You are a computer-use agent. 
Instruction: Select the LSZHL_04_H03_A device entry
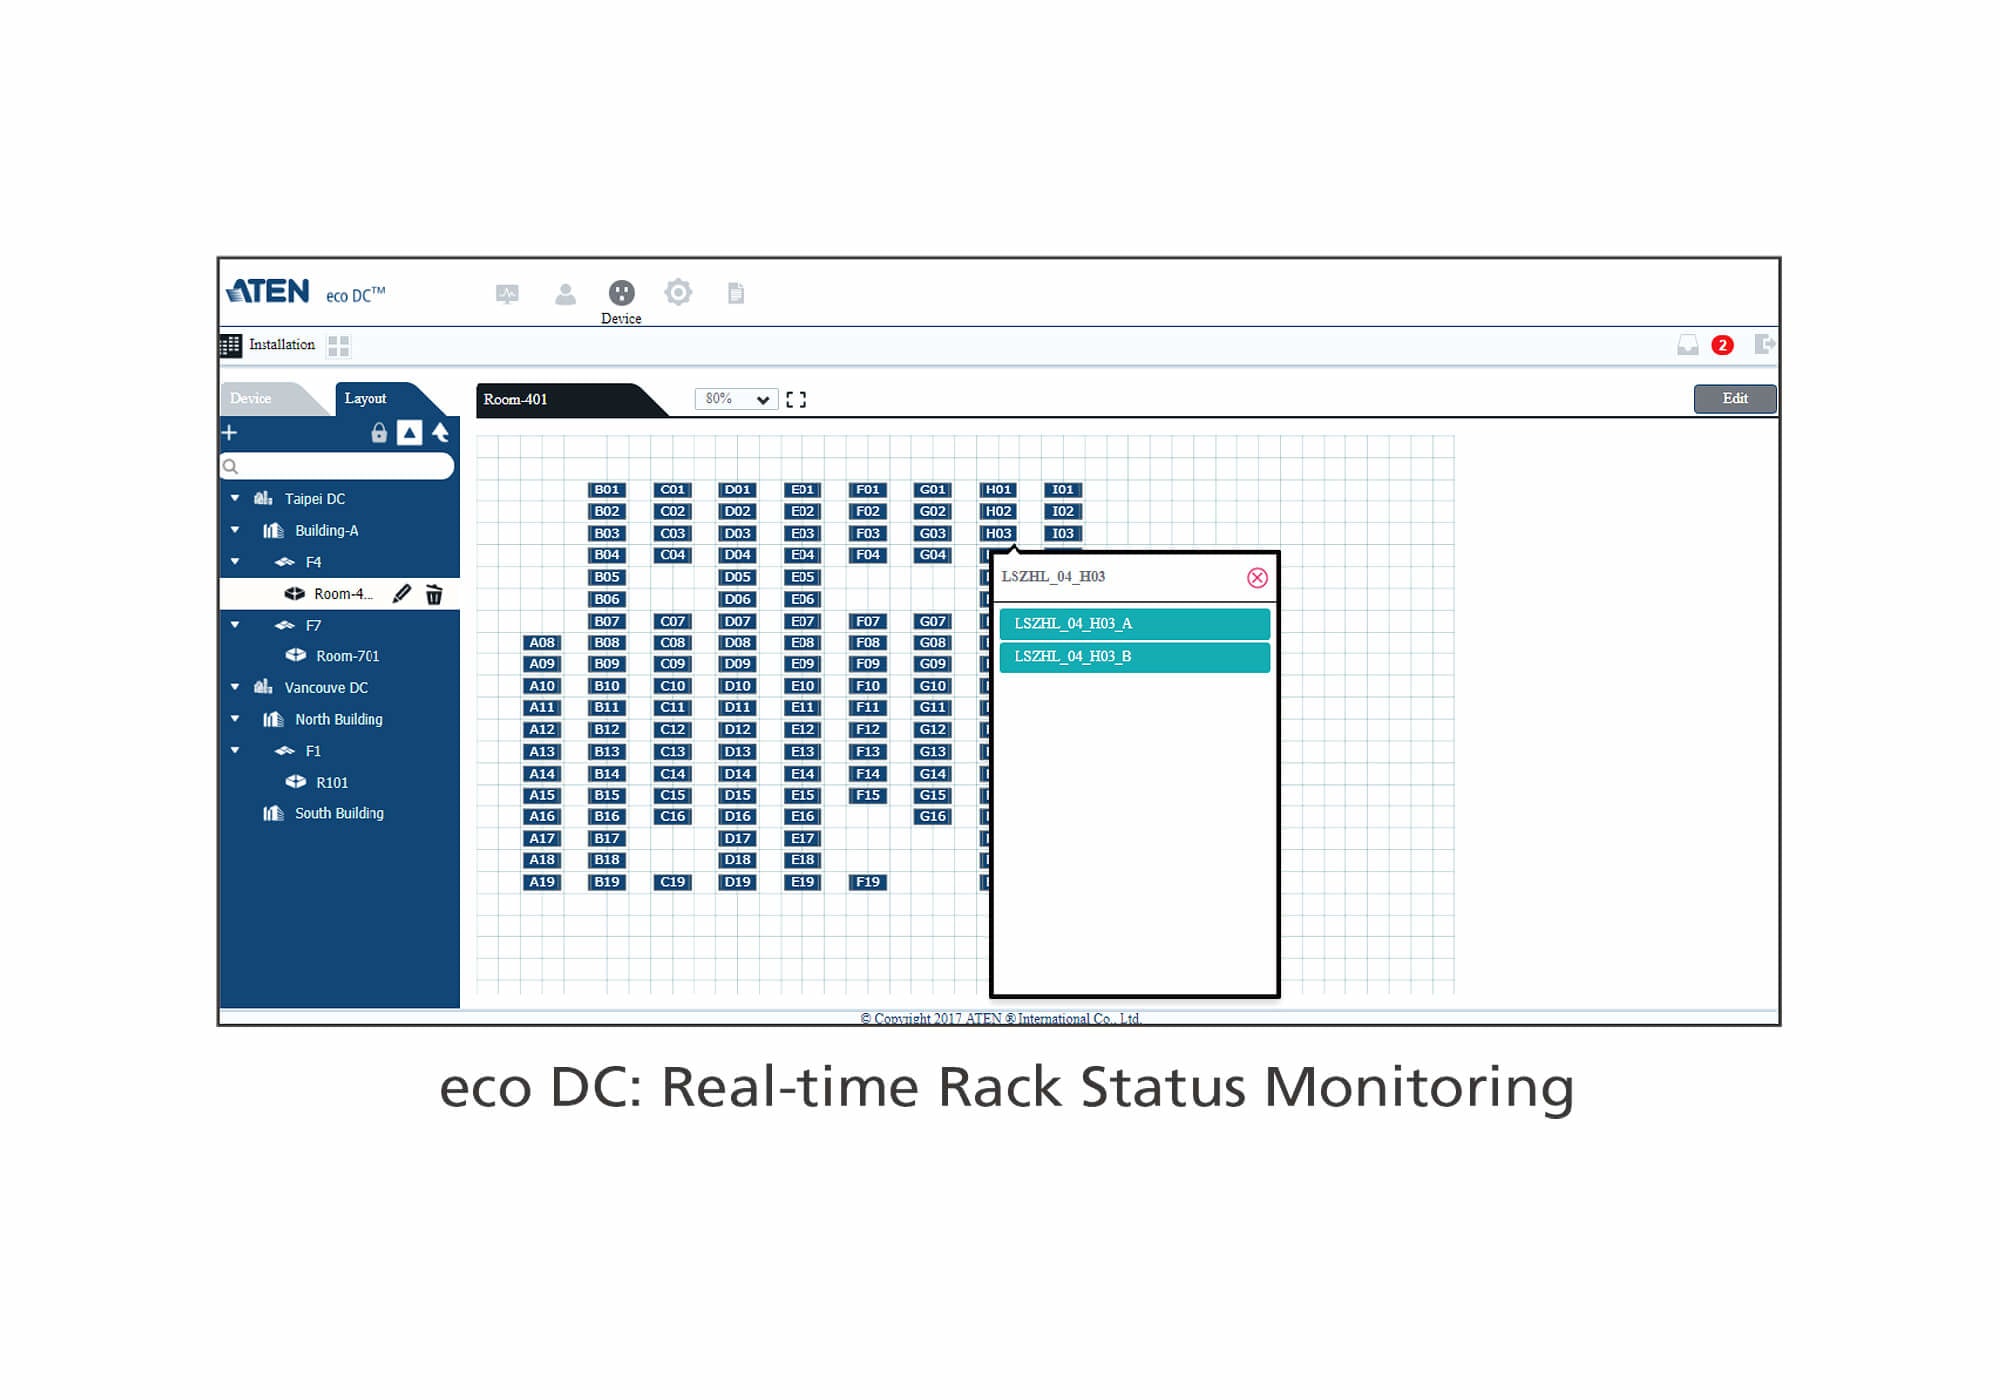click(1135, 623)
